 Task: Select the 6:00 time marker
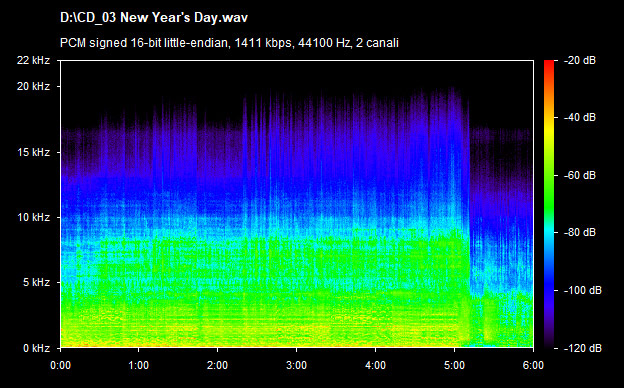(533, 365)
